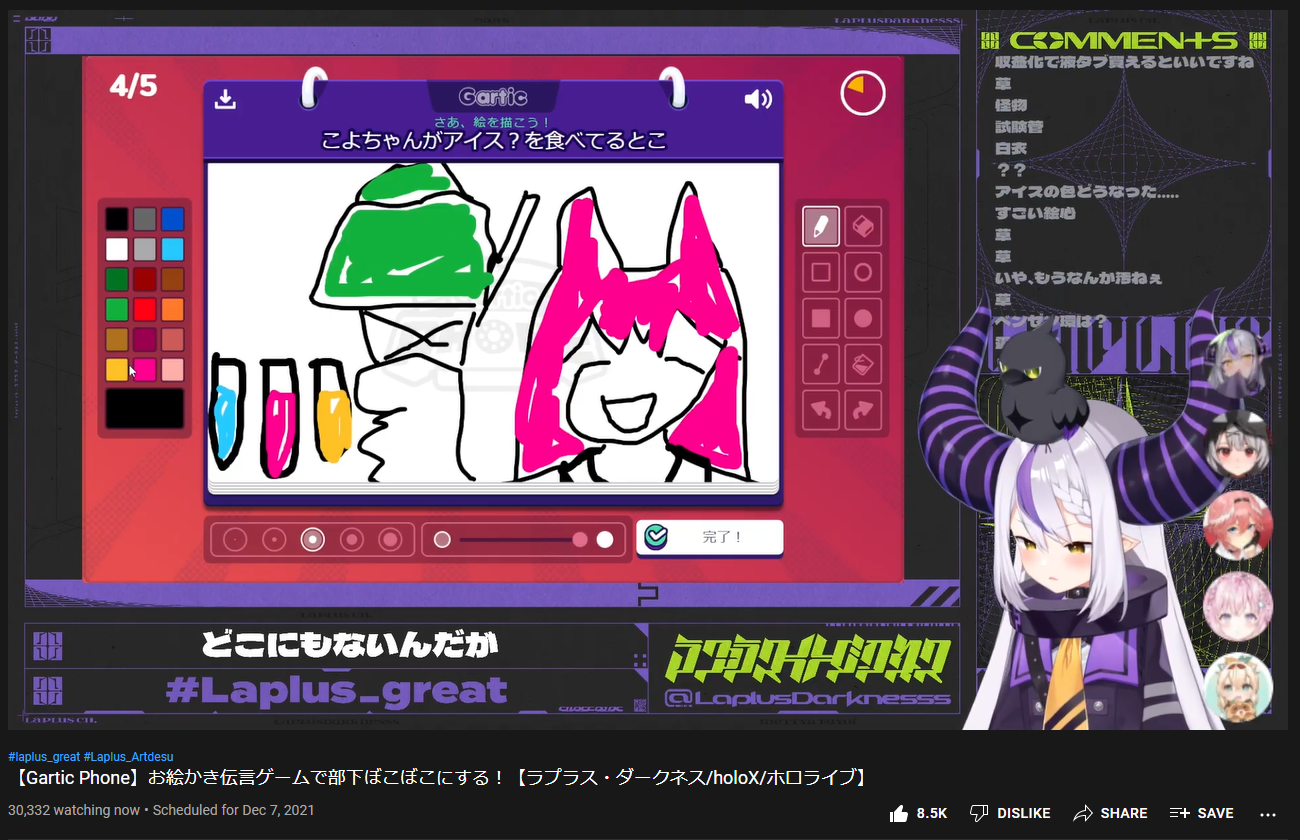Pick the second brush size
Viewport: 1300px width, 840px height.
pyautogui.click(x=274, y=540)
